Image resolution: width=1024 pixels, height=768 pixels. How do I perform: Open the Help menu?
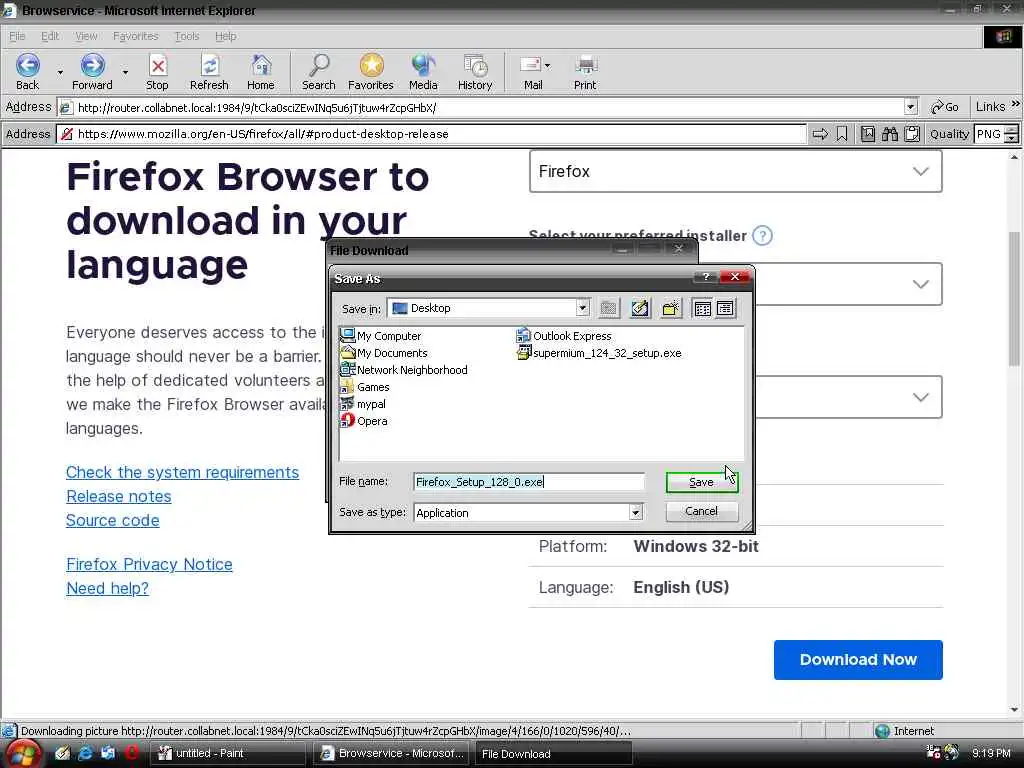225,36
